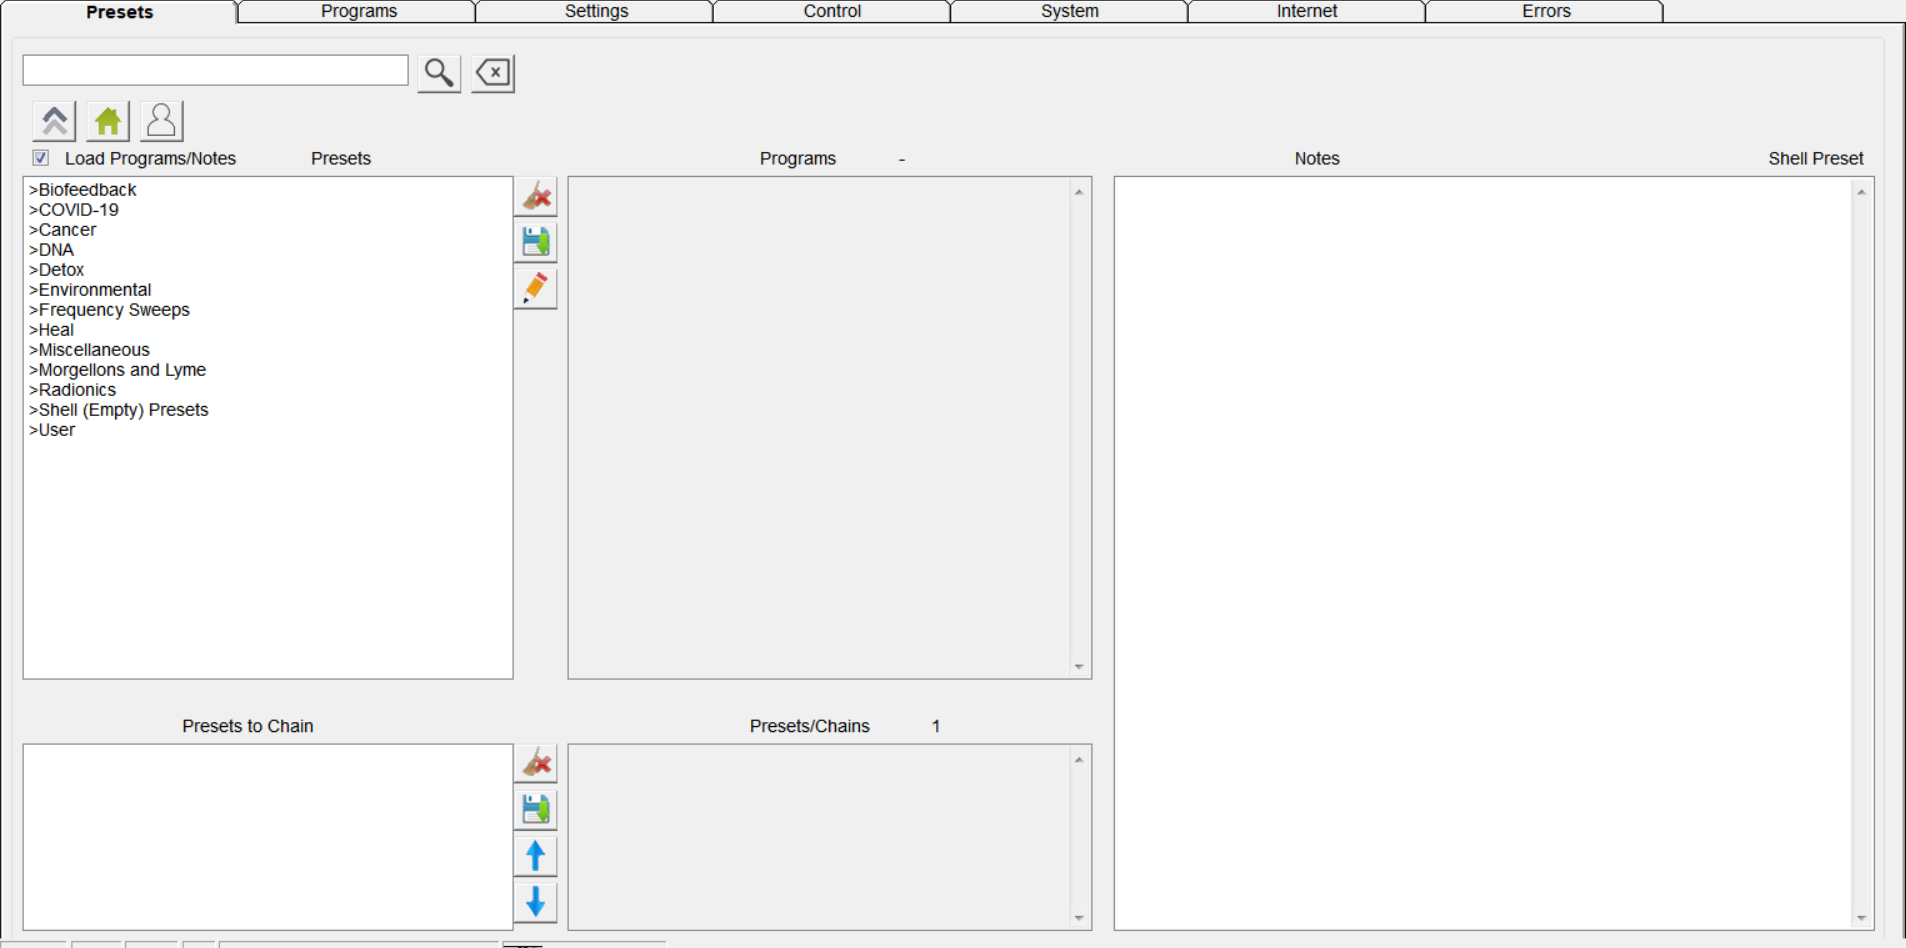The image size is (1906, 948).
Task: Click the magnifying glass search icon
Action: [438, 73]
